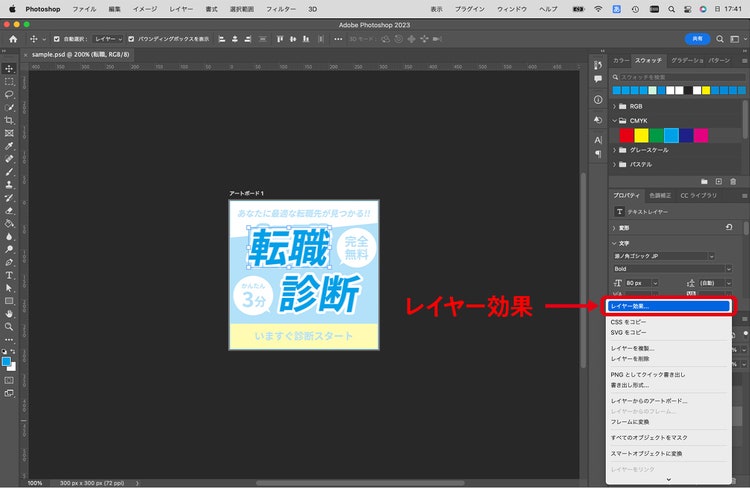Expand the RGB swatch group
The width and height of the screenshot is (750, 488).
click(x=615, y=106)
